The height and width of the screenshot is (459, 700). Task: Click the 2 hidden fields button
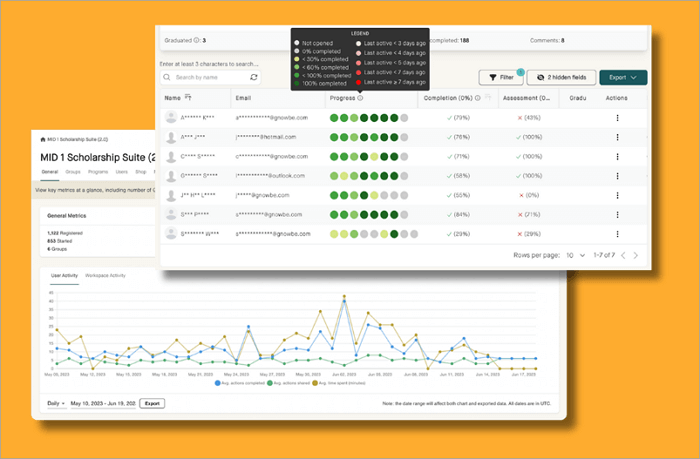[562, 77]
